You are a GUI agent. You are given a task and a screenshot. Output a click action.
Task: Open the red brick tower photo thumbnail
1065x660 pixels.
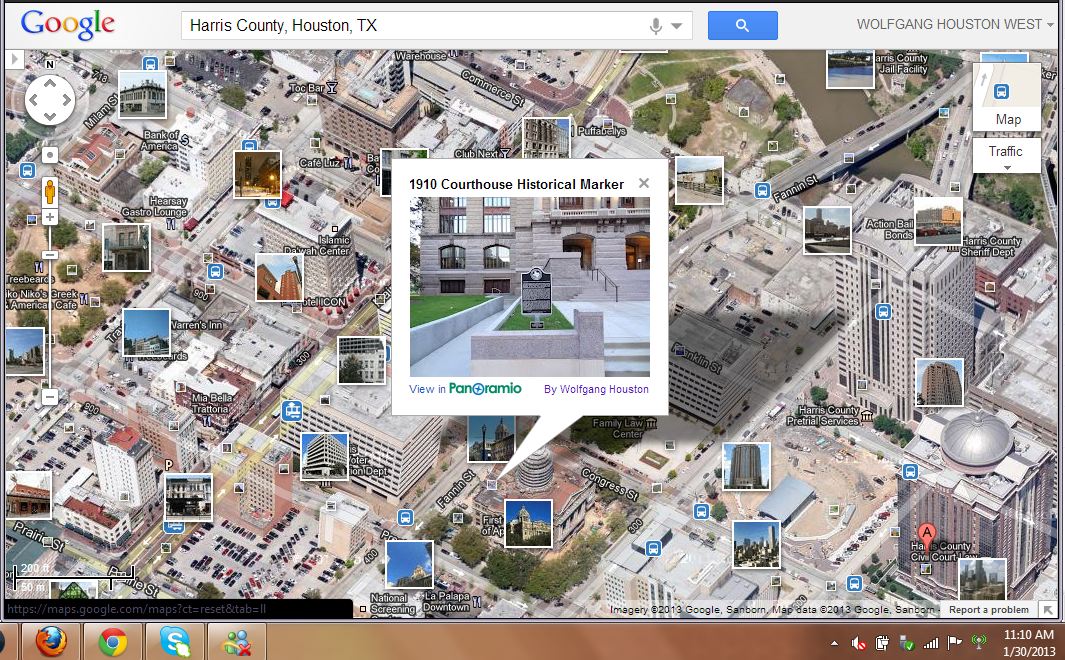point(279,277)
